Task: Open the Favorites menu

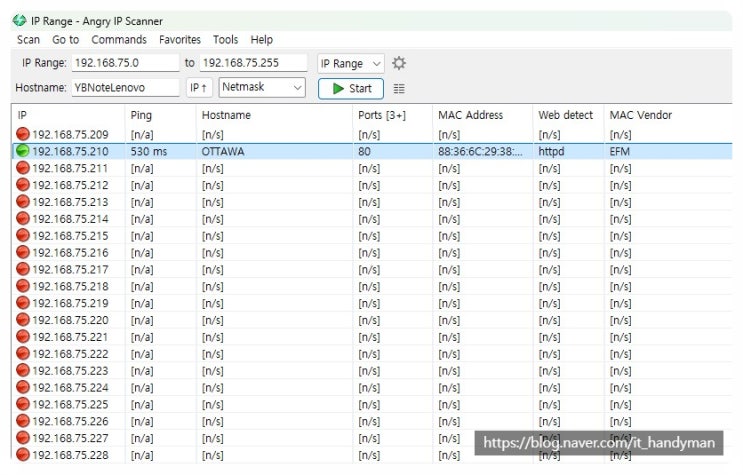Action: [180, 40]
